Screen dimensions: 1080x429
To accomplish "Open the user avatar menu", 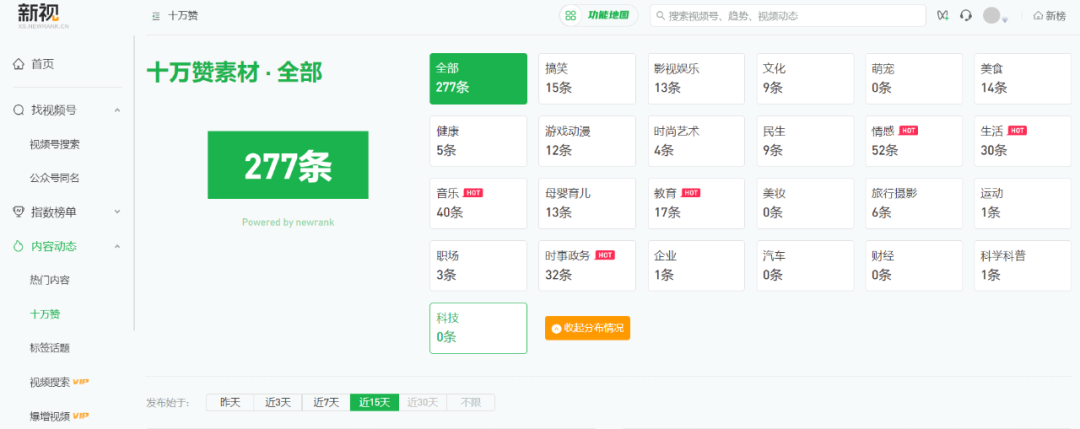I will tap(993, 15).
